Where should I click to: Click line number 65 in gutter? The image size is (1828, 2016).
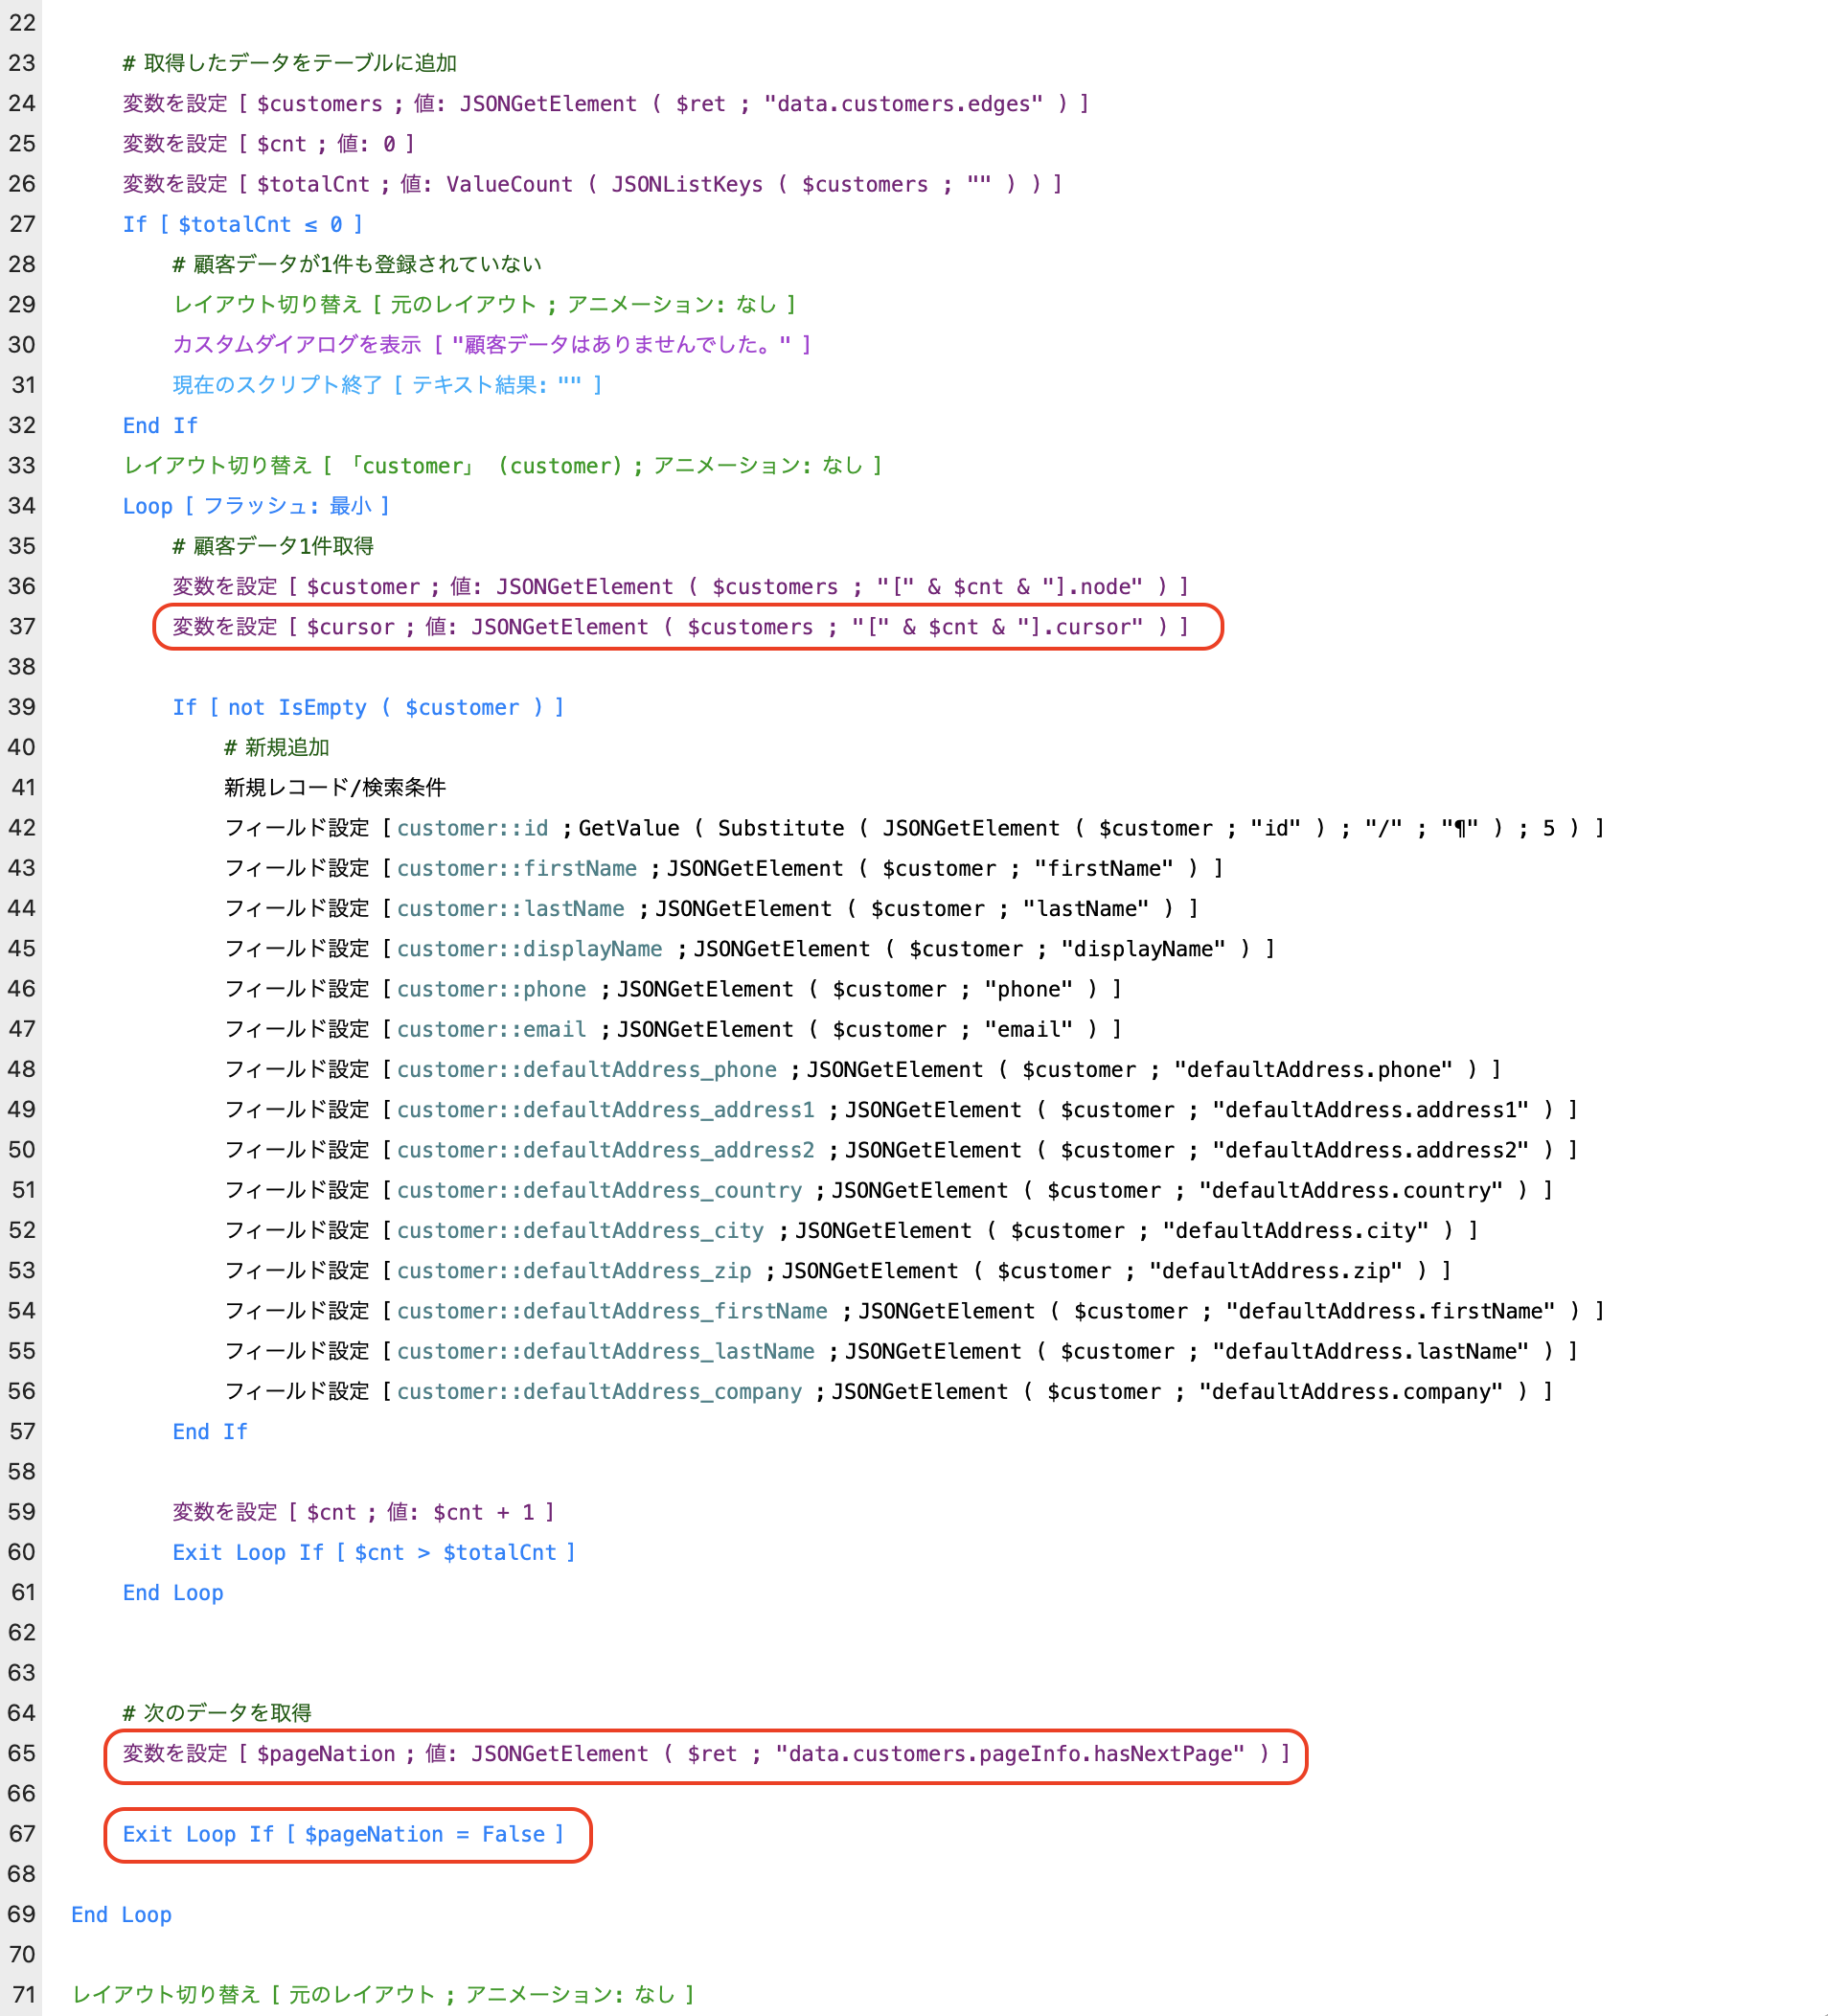(x=22, y=1754)
